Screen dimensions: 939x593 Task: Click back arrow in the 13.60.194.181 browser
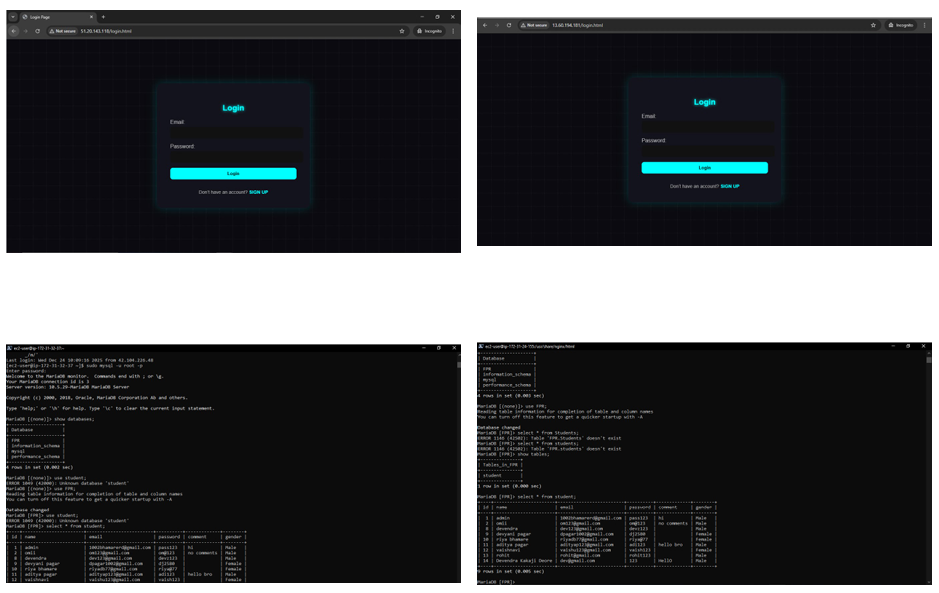click(x=485, y=25)
